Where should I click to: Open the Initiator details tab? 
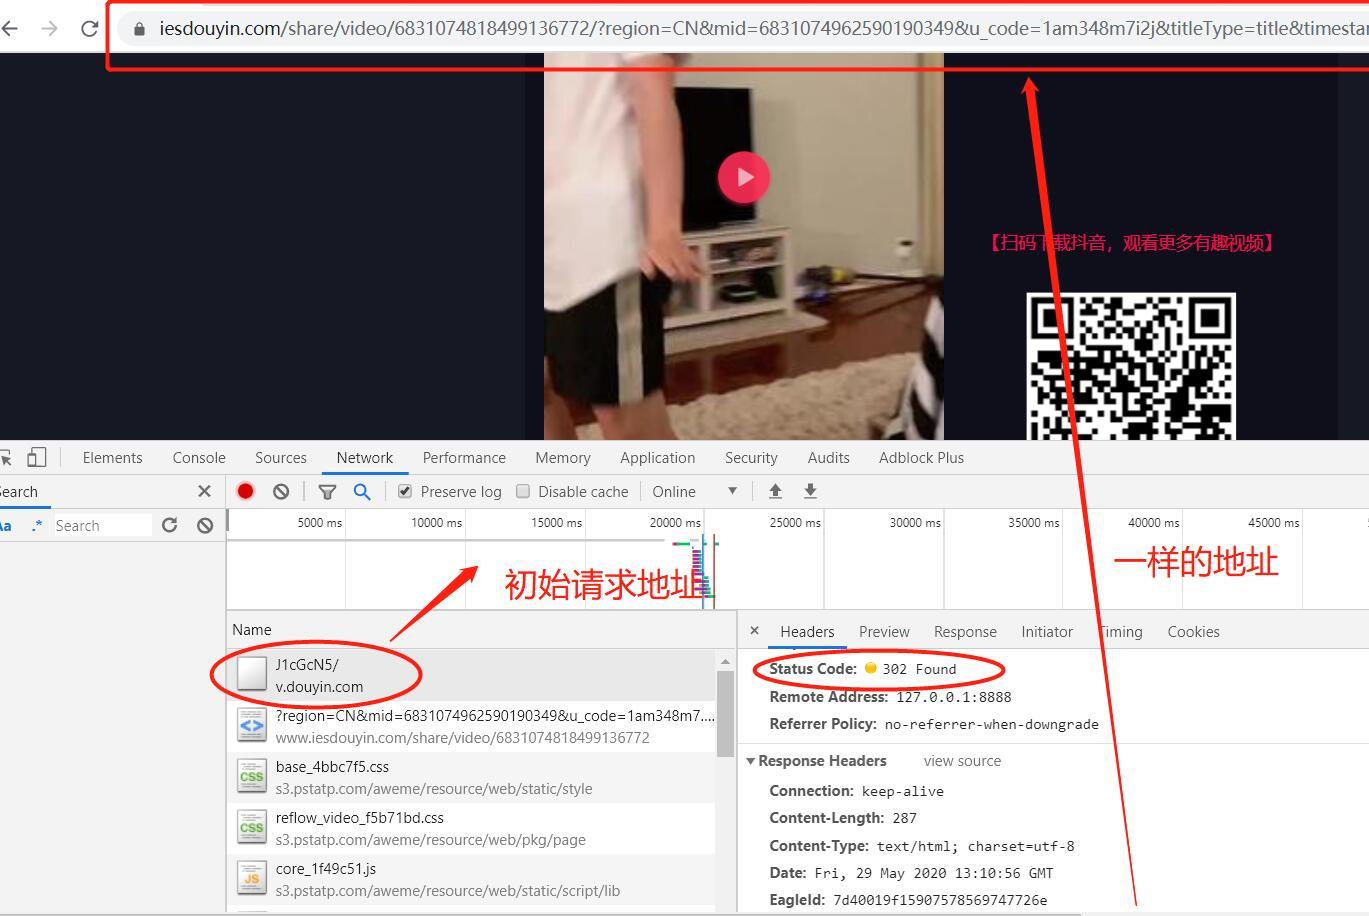(x=1047, y=631)
